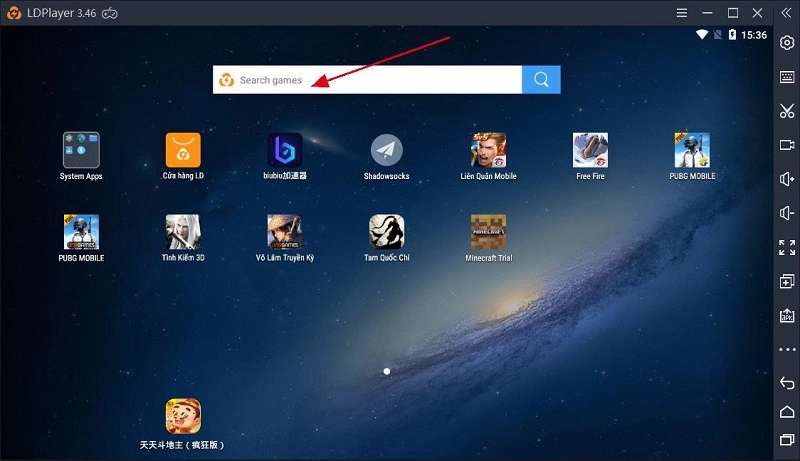Image resolution: width=800 pixels, height=461 pixels.
Task: Click the LD logo inside the search bar
Action: [226, 80]
